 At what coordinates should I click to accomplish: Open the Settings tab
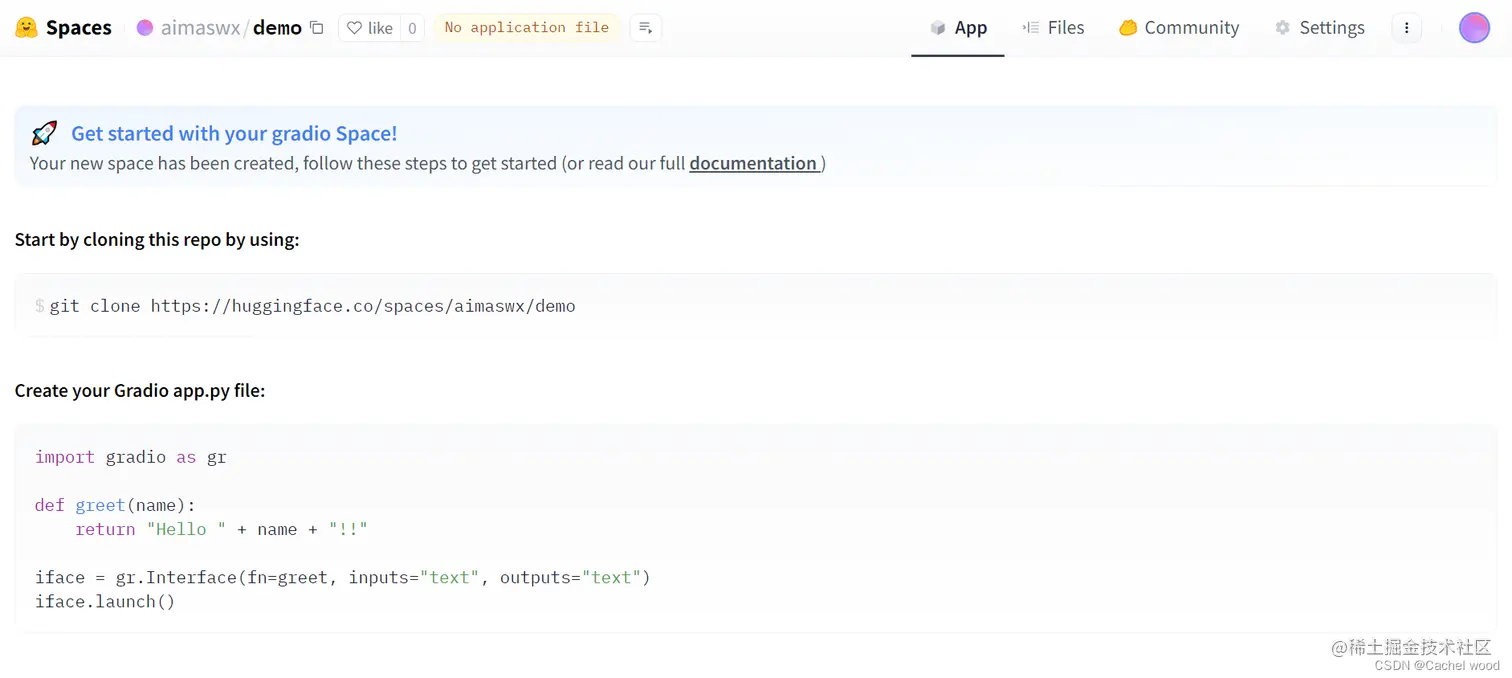pos(1320,28)
